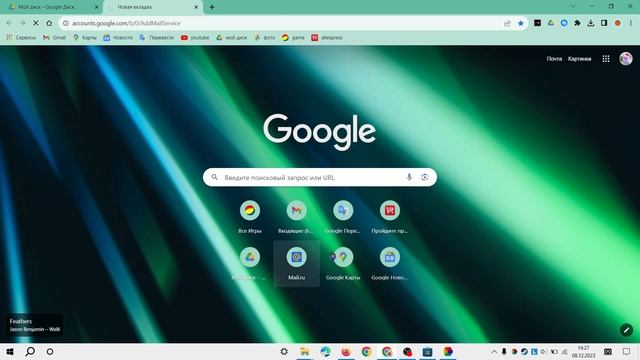This screenshot has height=360, width=640.
Task: Close the Новая вкладка tab
Action: (196, 7)
